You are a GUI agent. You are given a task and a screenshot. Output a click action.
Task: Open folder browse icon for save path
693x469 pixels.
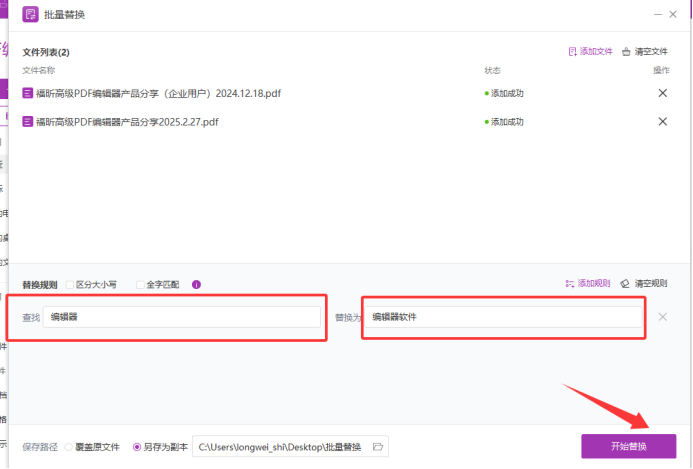click(x=378, y=447)
